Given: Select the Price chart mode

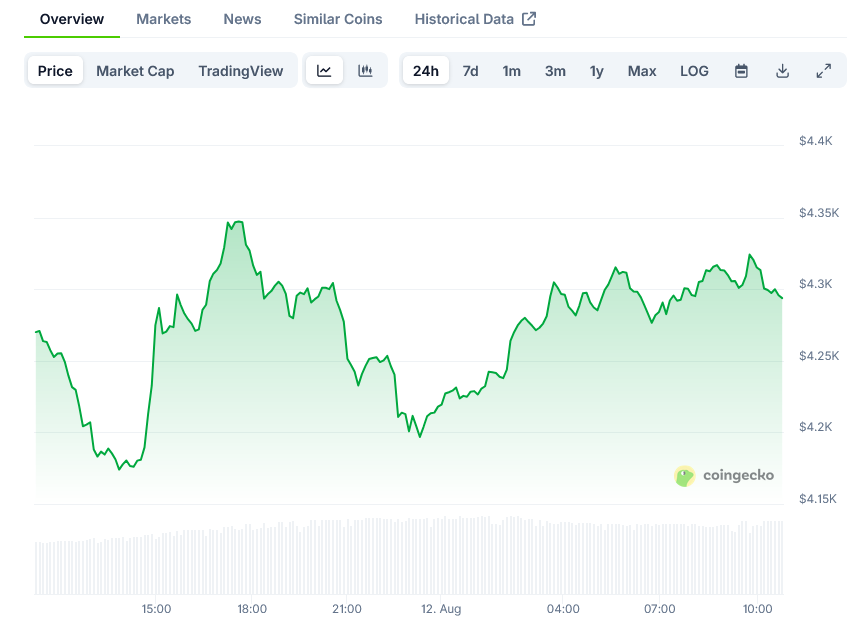Looking at the screenshot, I should (55, 71).
